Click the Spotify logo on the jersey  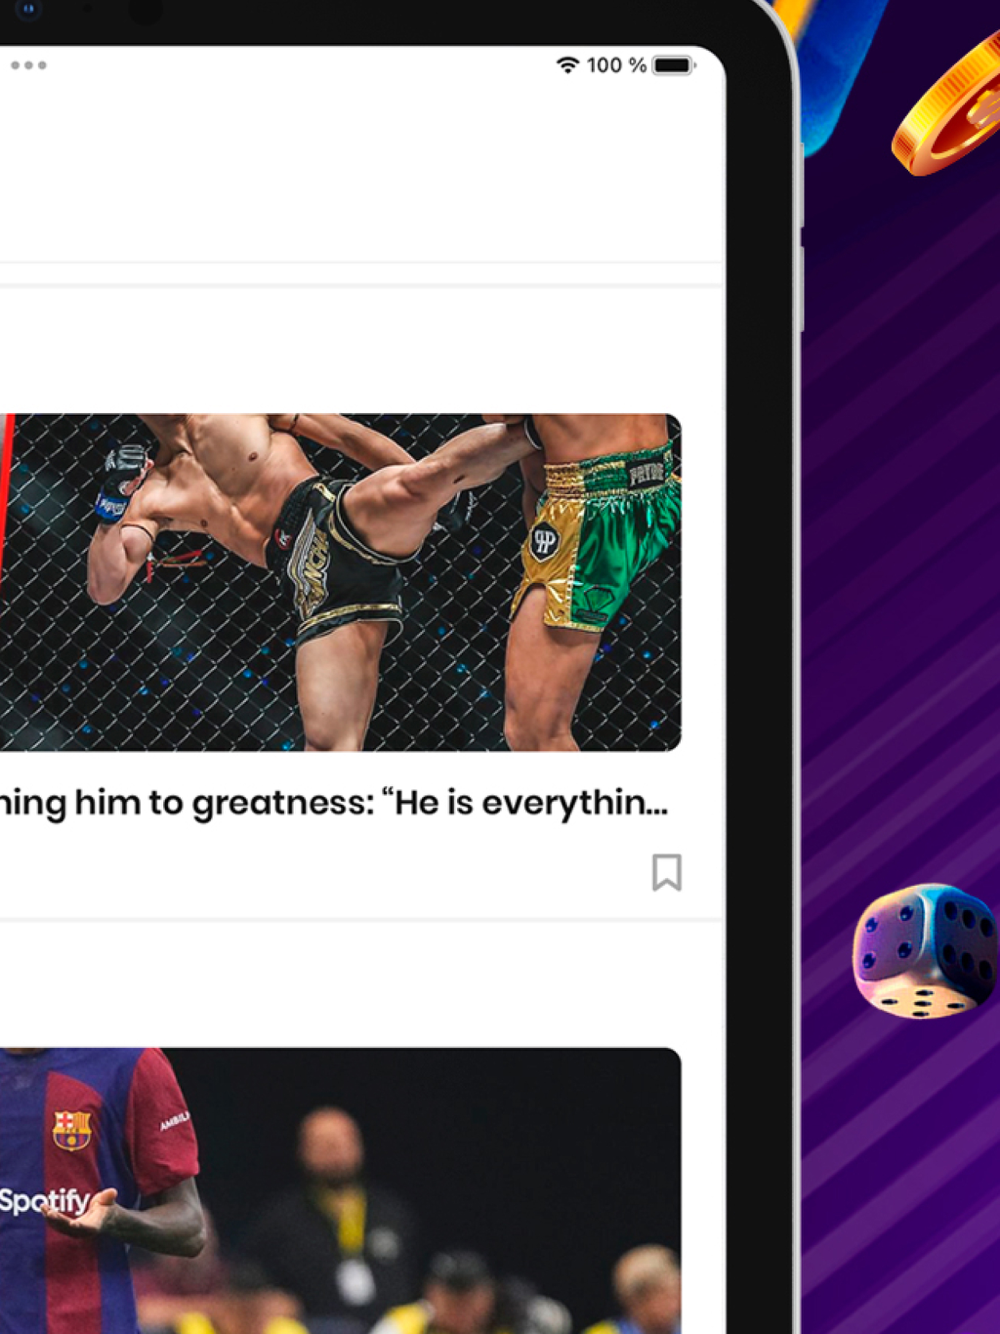point(45,1200)
